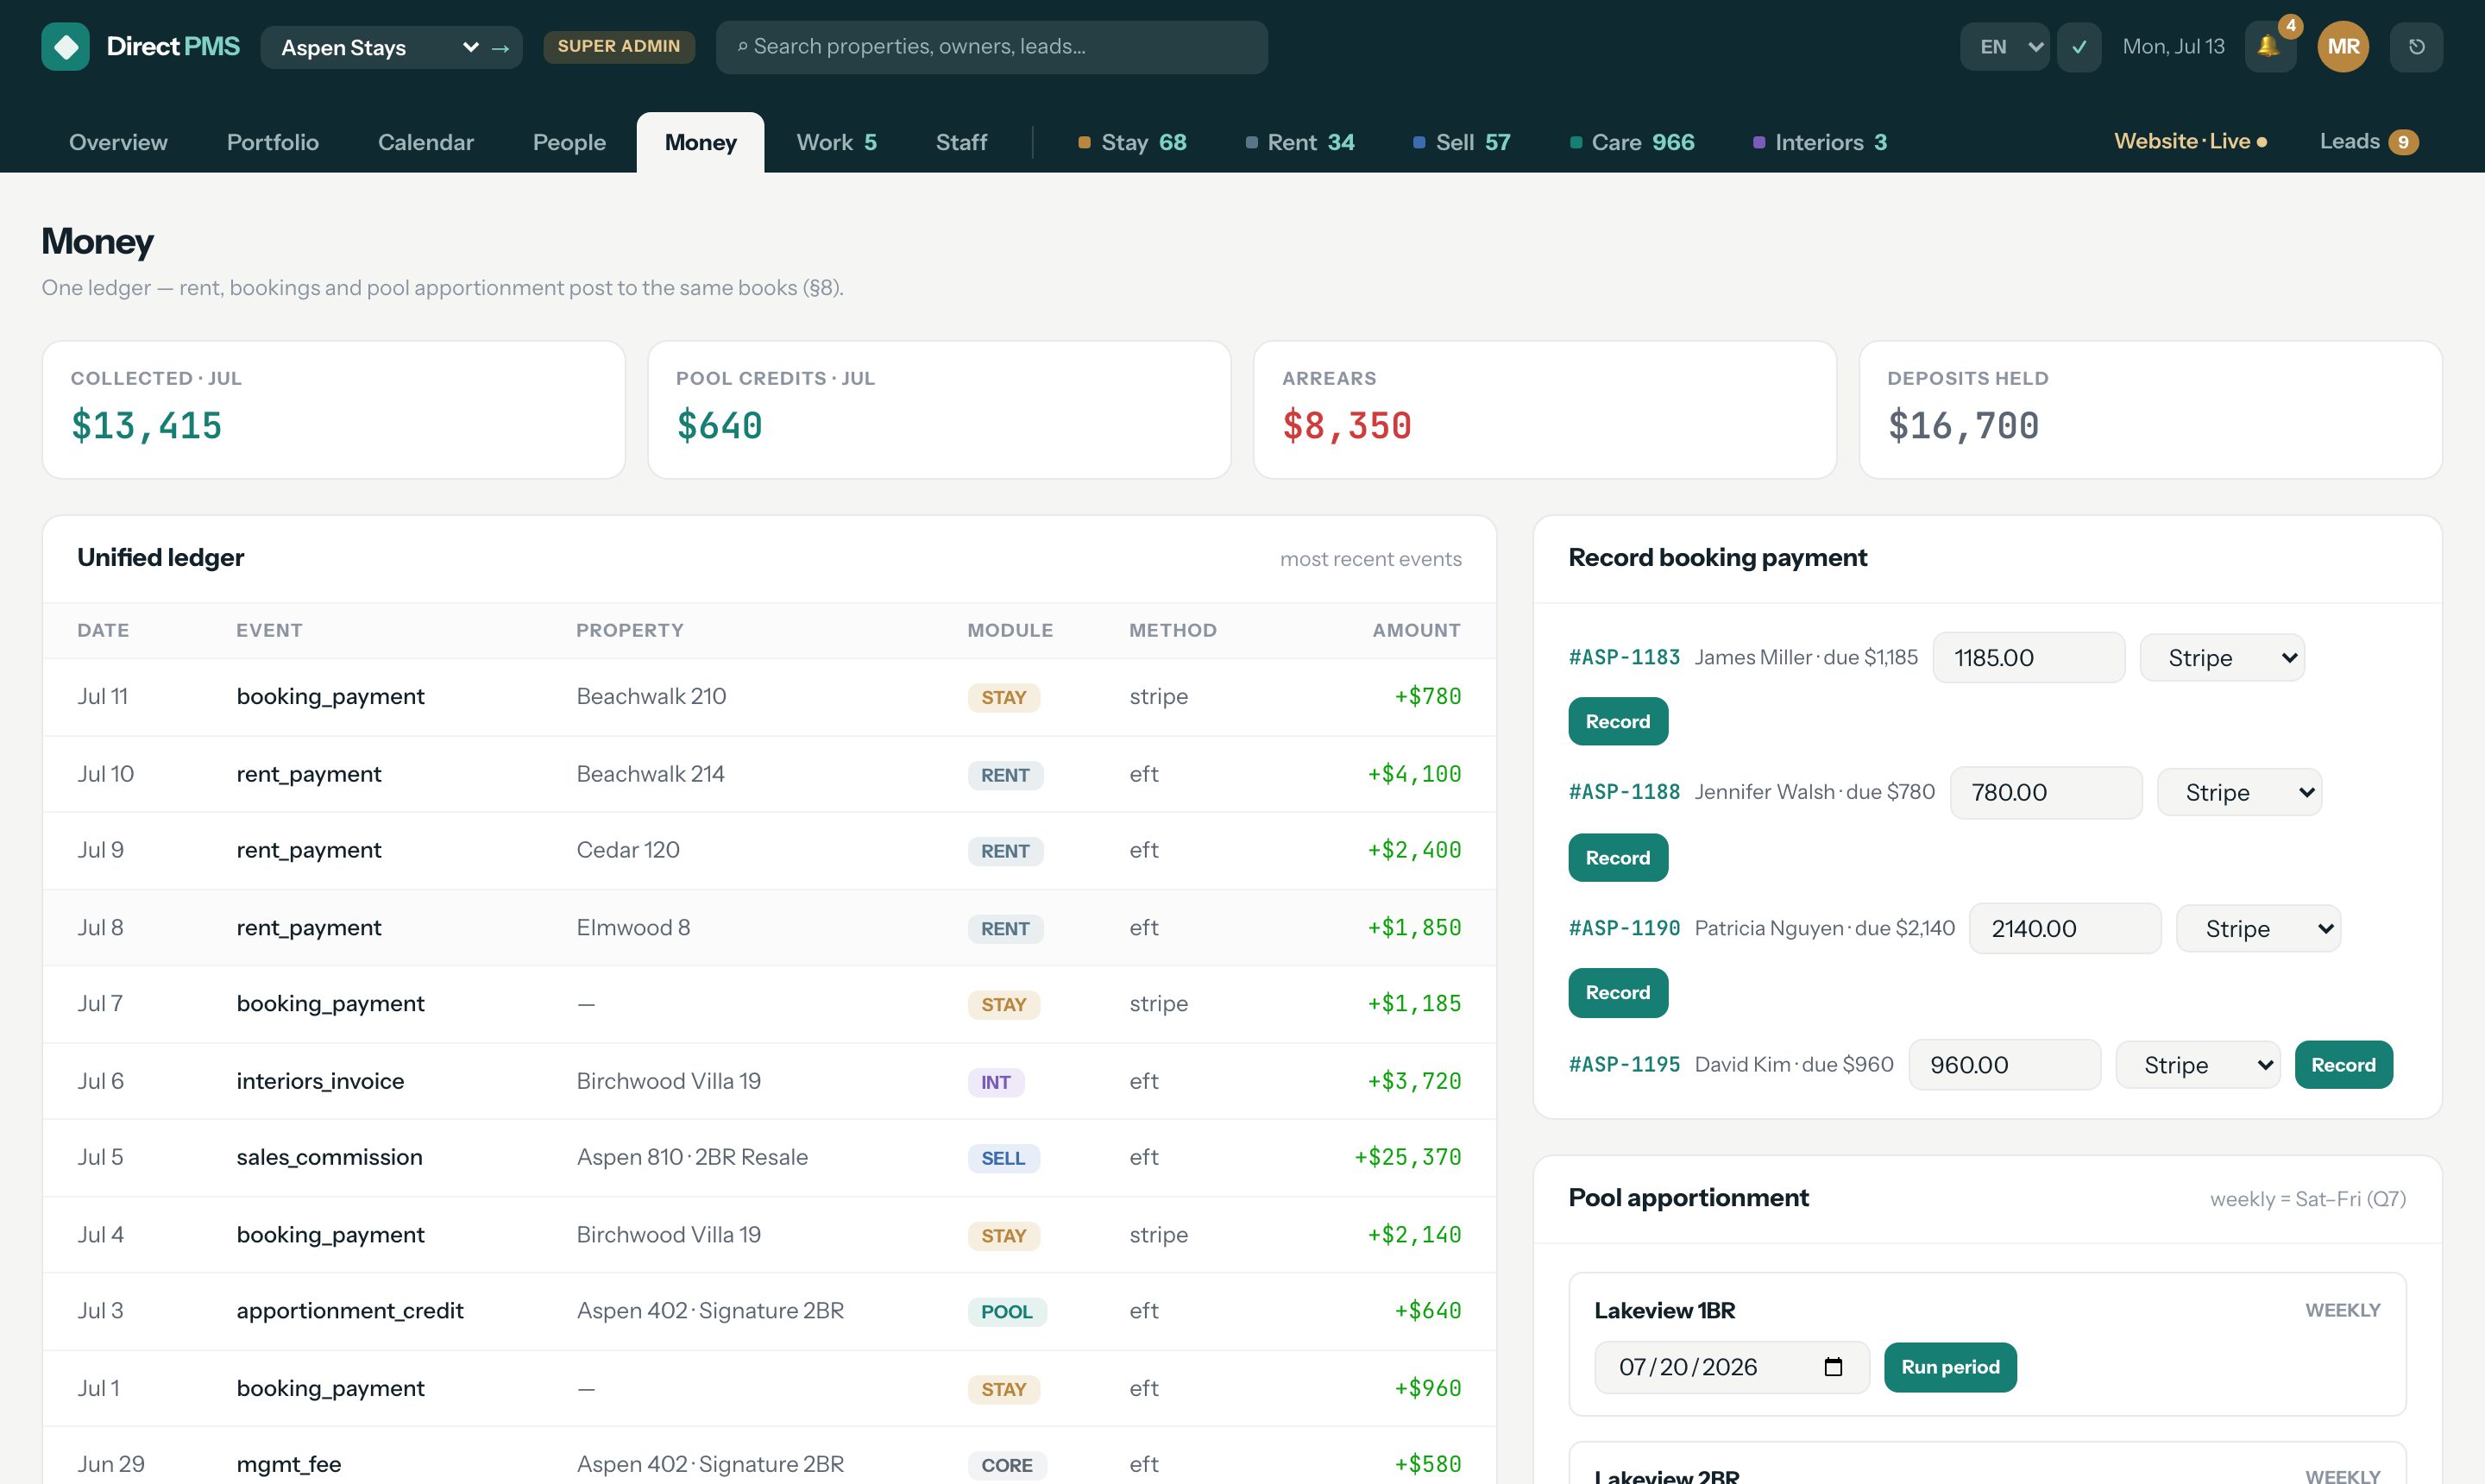Click the SUPER ADMIN badge
The height and width of the screenshot is (1484, 2485).
[619, 46]
